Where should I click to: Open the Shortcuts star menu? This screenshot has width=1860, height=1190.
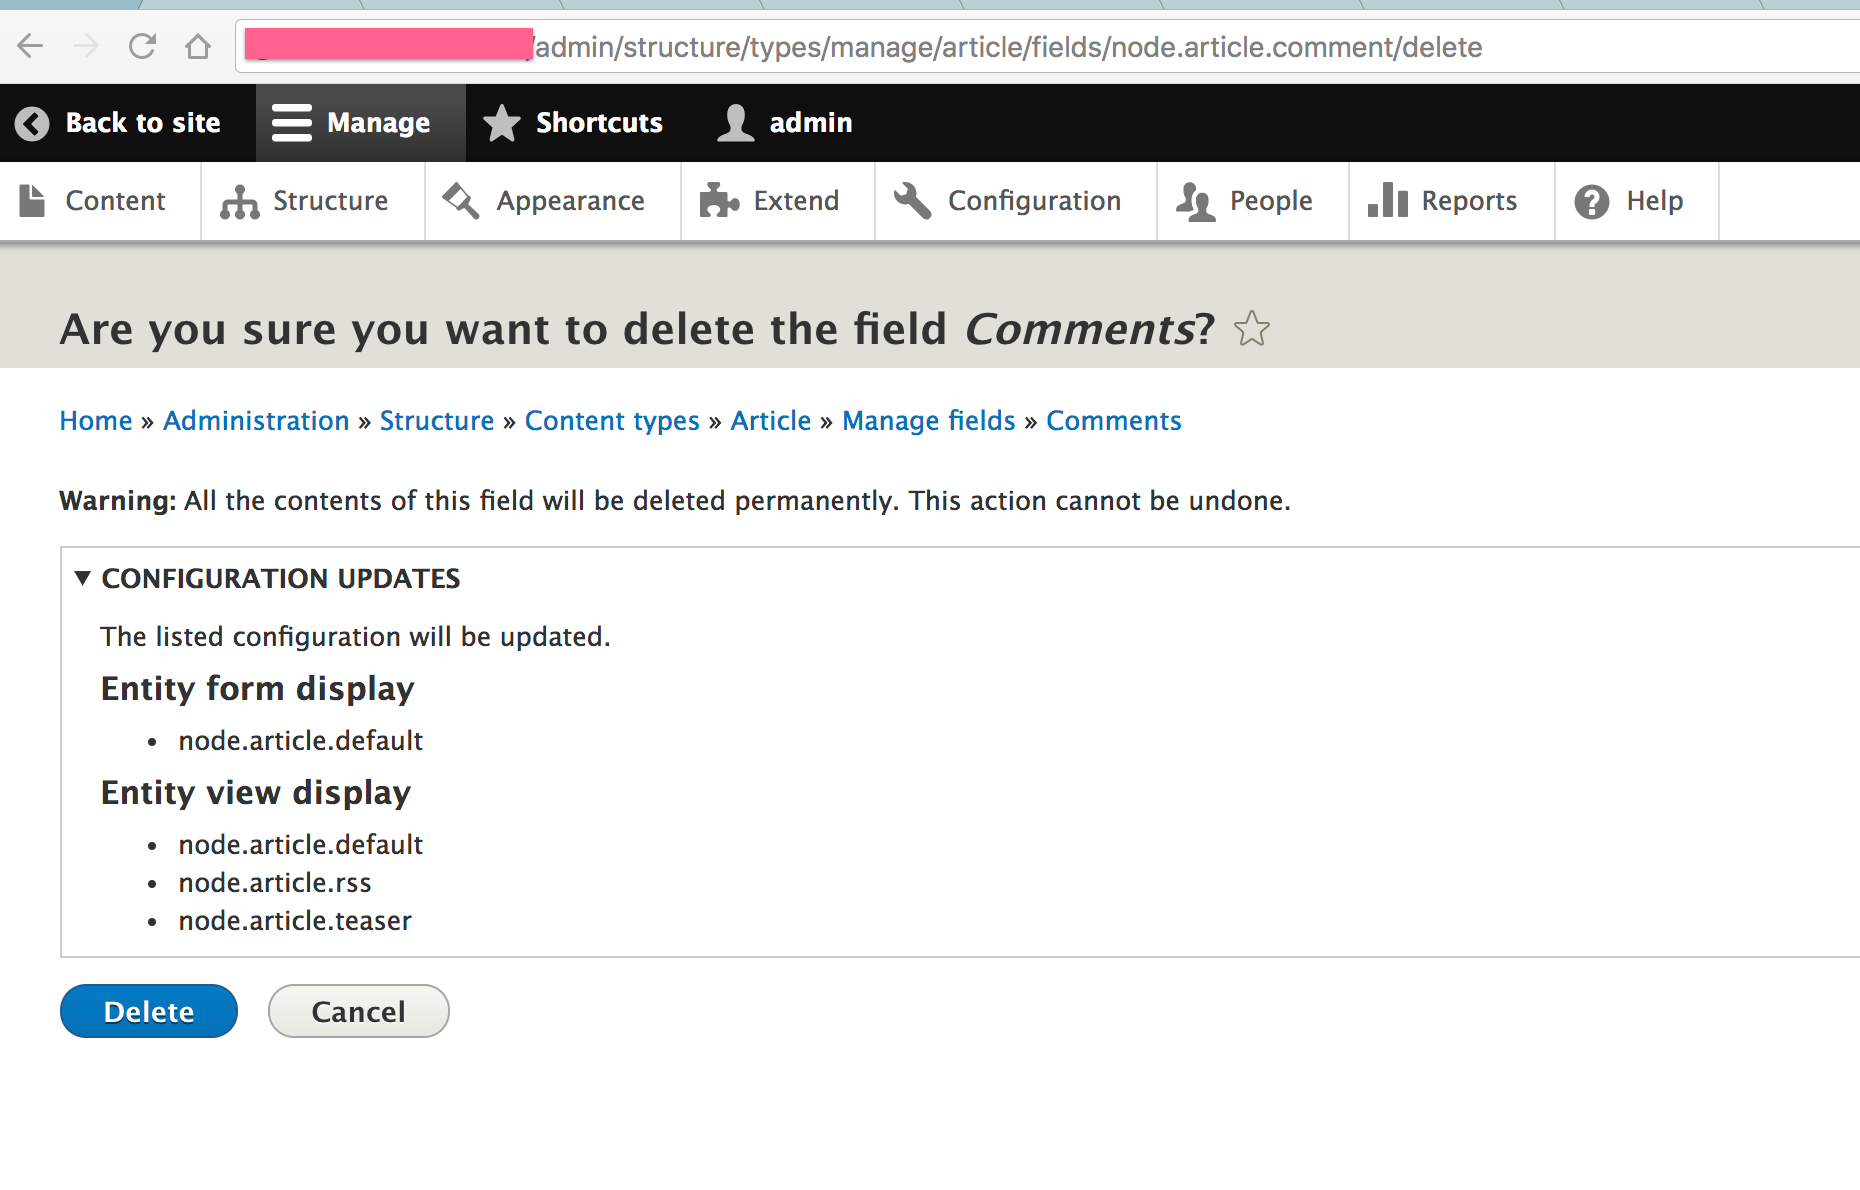tap(501, 122)
